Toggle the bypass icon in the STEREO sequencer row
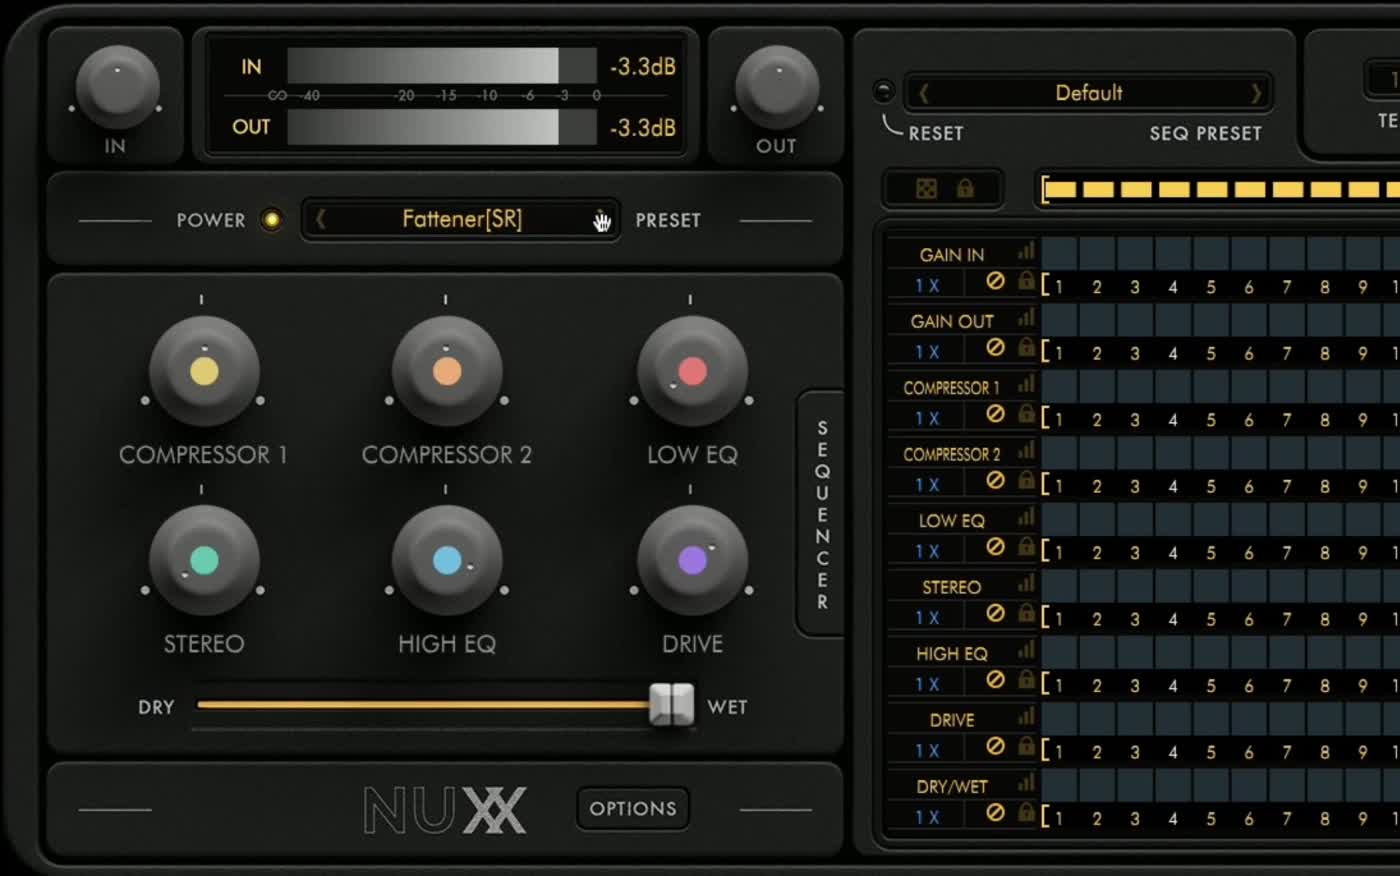 click(995, 613)
